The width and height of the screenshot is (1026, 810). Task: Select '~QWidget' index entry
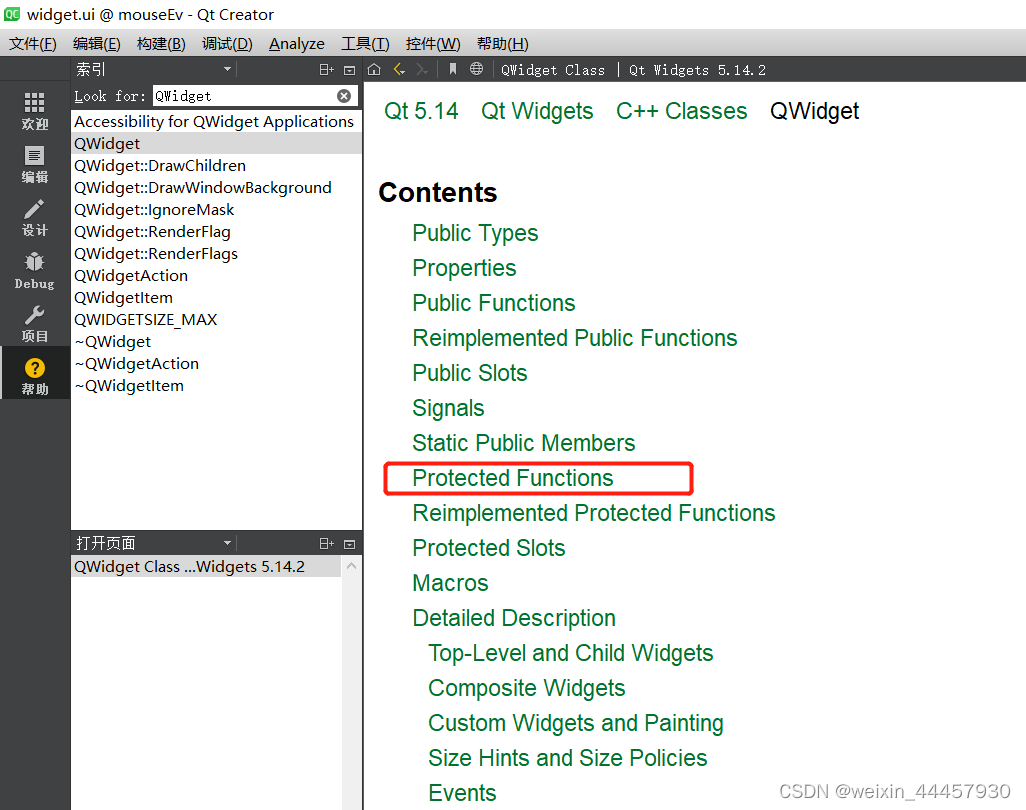(x=216, y=342)
